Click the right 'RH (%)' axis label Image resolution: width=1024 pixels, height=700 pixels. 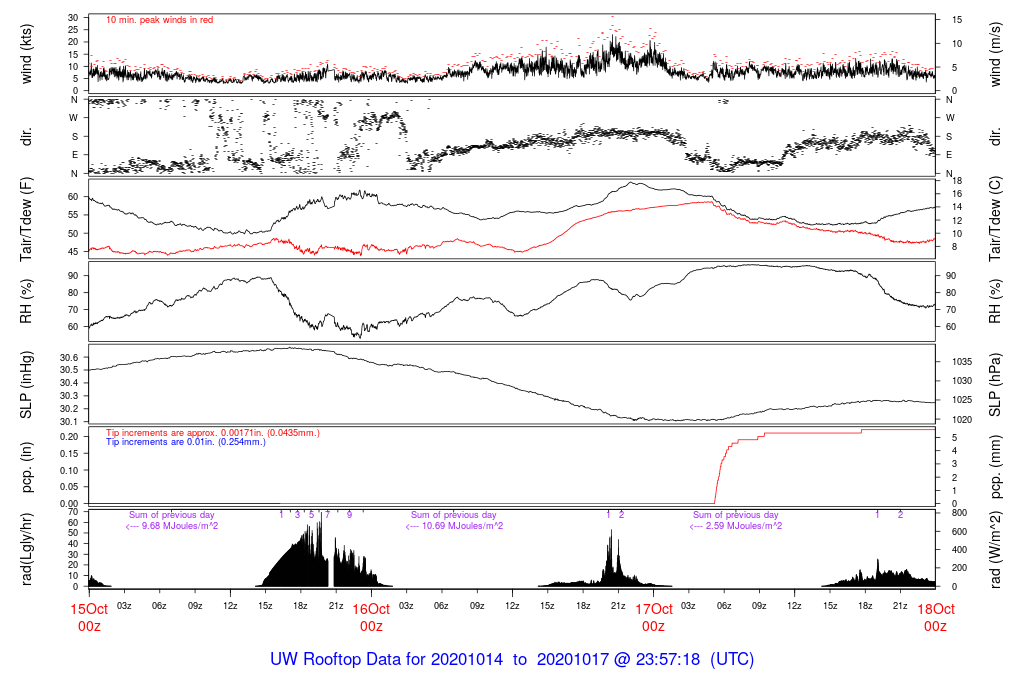pos(995,302)
